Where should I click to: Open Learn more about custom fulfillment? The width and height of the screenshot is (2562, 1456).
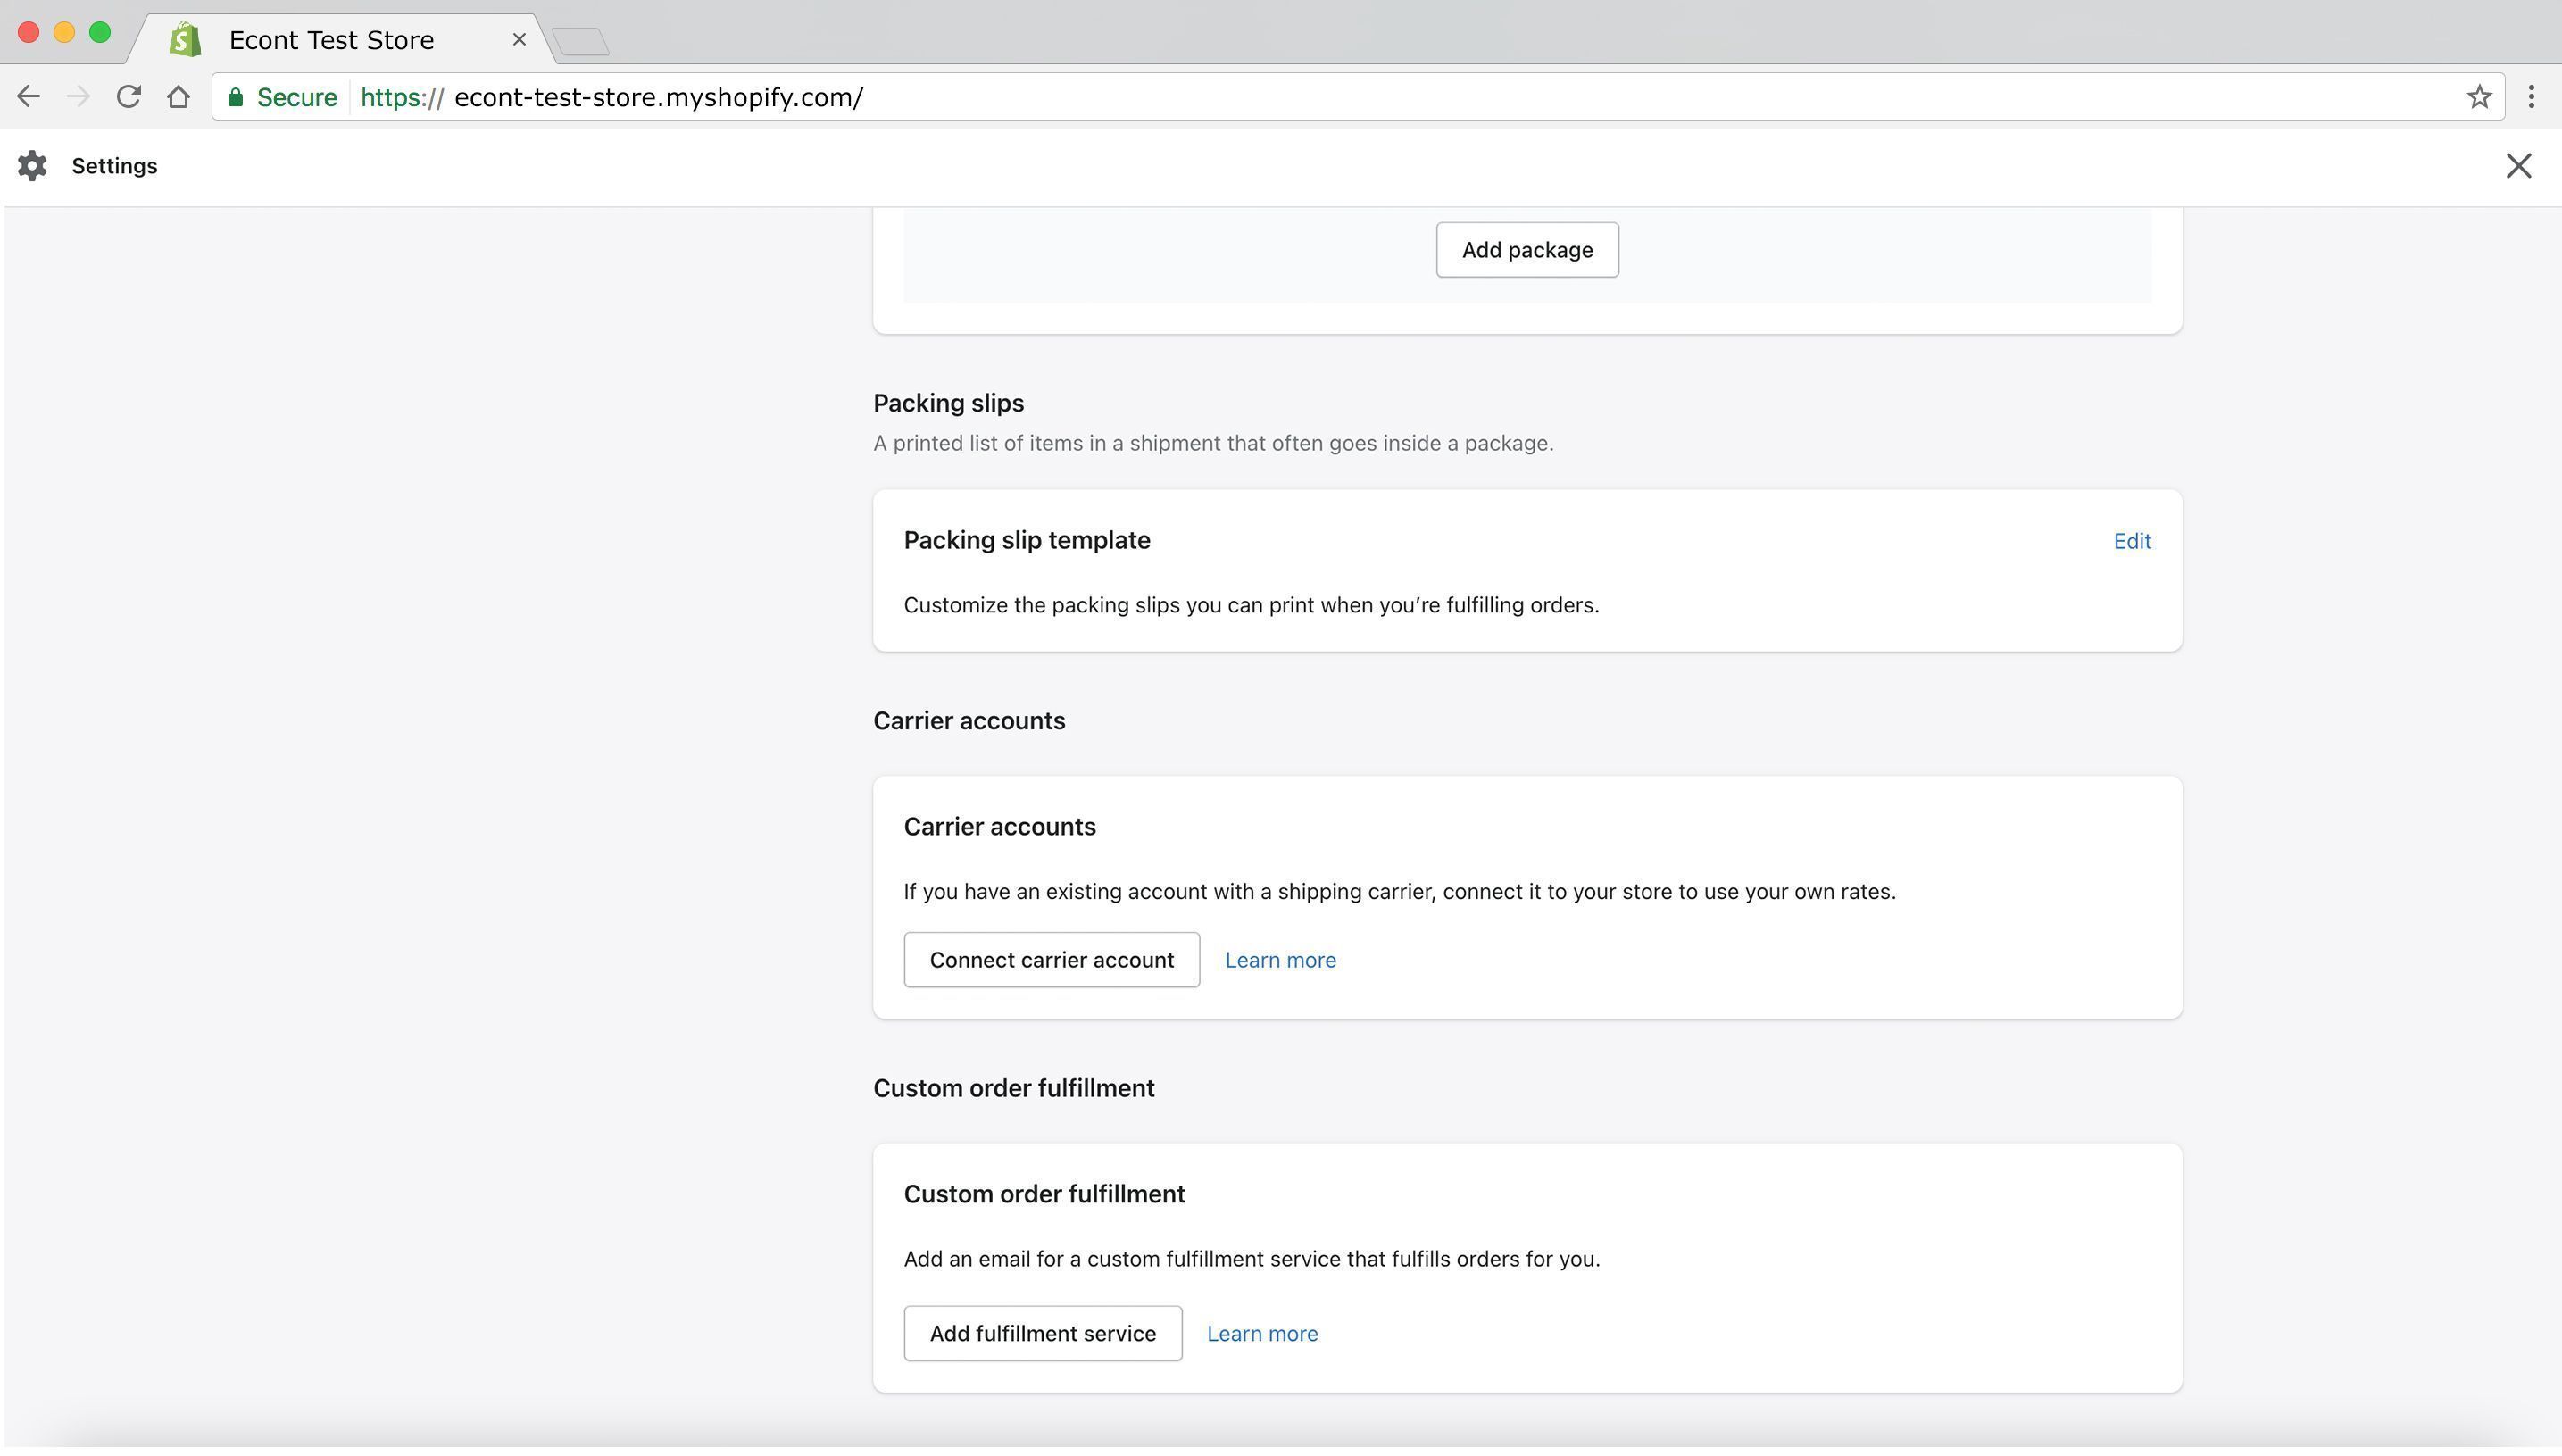[x=1262, y=1333]
